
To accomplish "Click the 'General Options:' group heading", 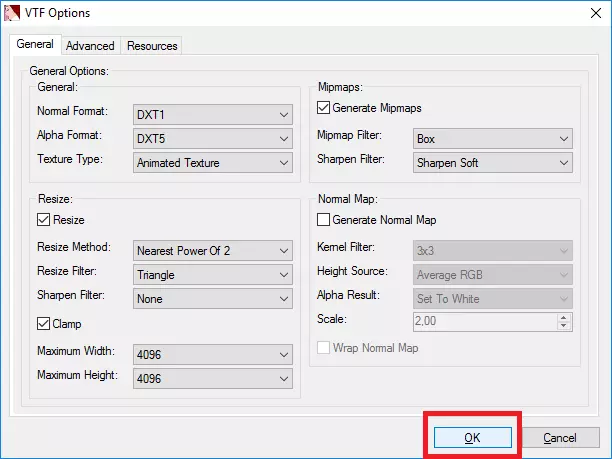I will [69, 71].
